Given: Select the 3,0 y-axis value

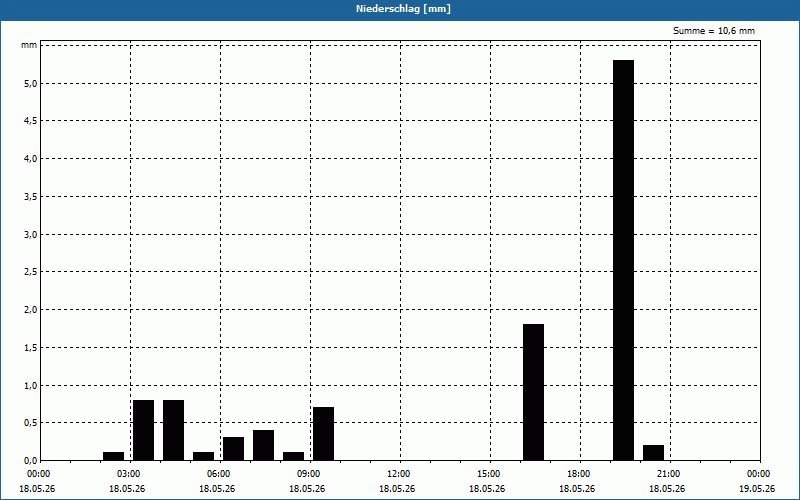Looking at the screenshot, I should pos(31,234).
